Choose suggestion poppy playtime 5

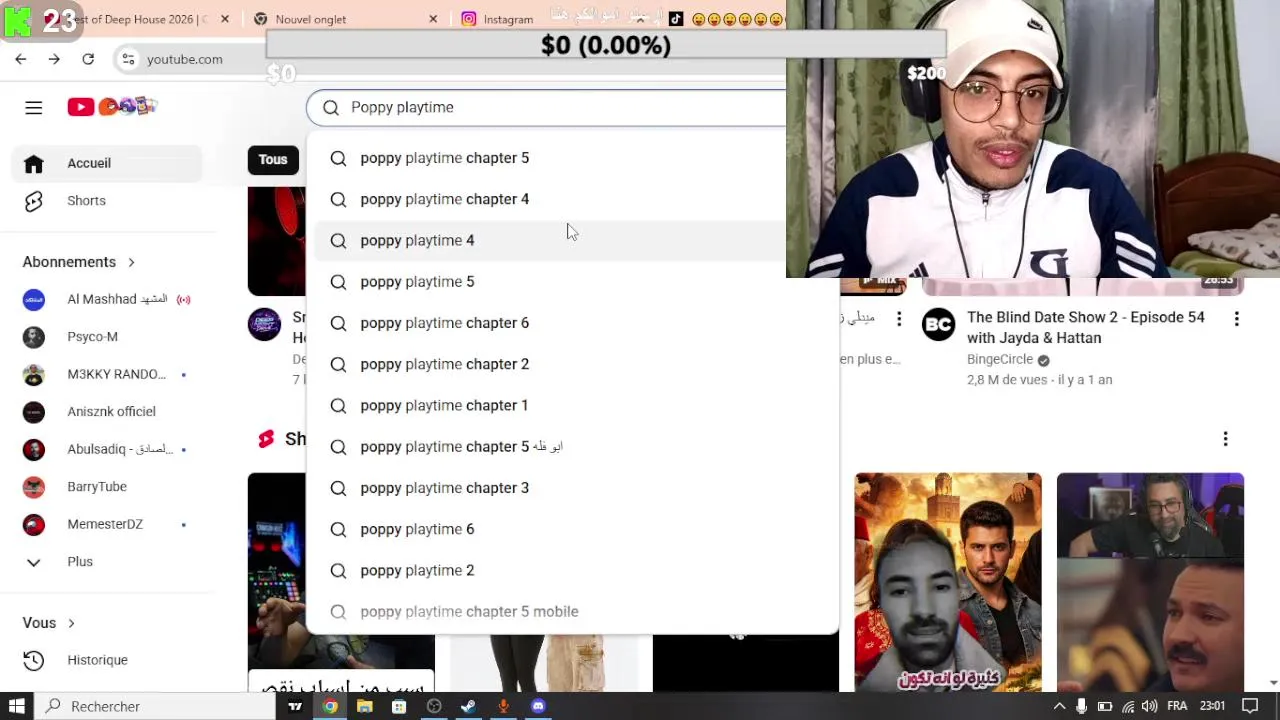click(572, 282)
